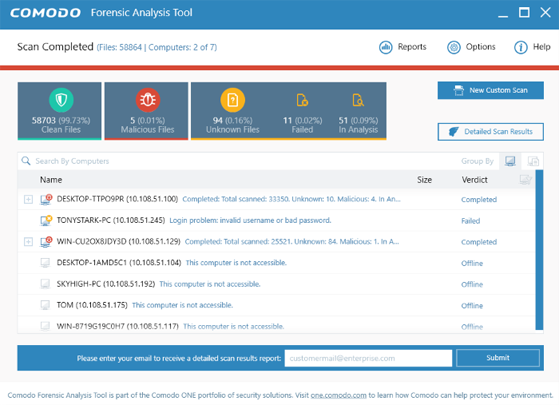Select the Clean Files shield tile
This screenshot has width=559, height=405.
tap(60, 111)
